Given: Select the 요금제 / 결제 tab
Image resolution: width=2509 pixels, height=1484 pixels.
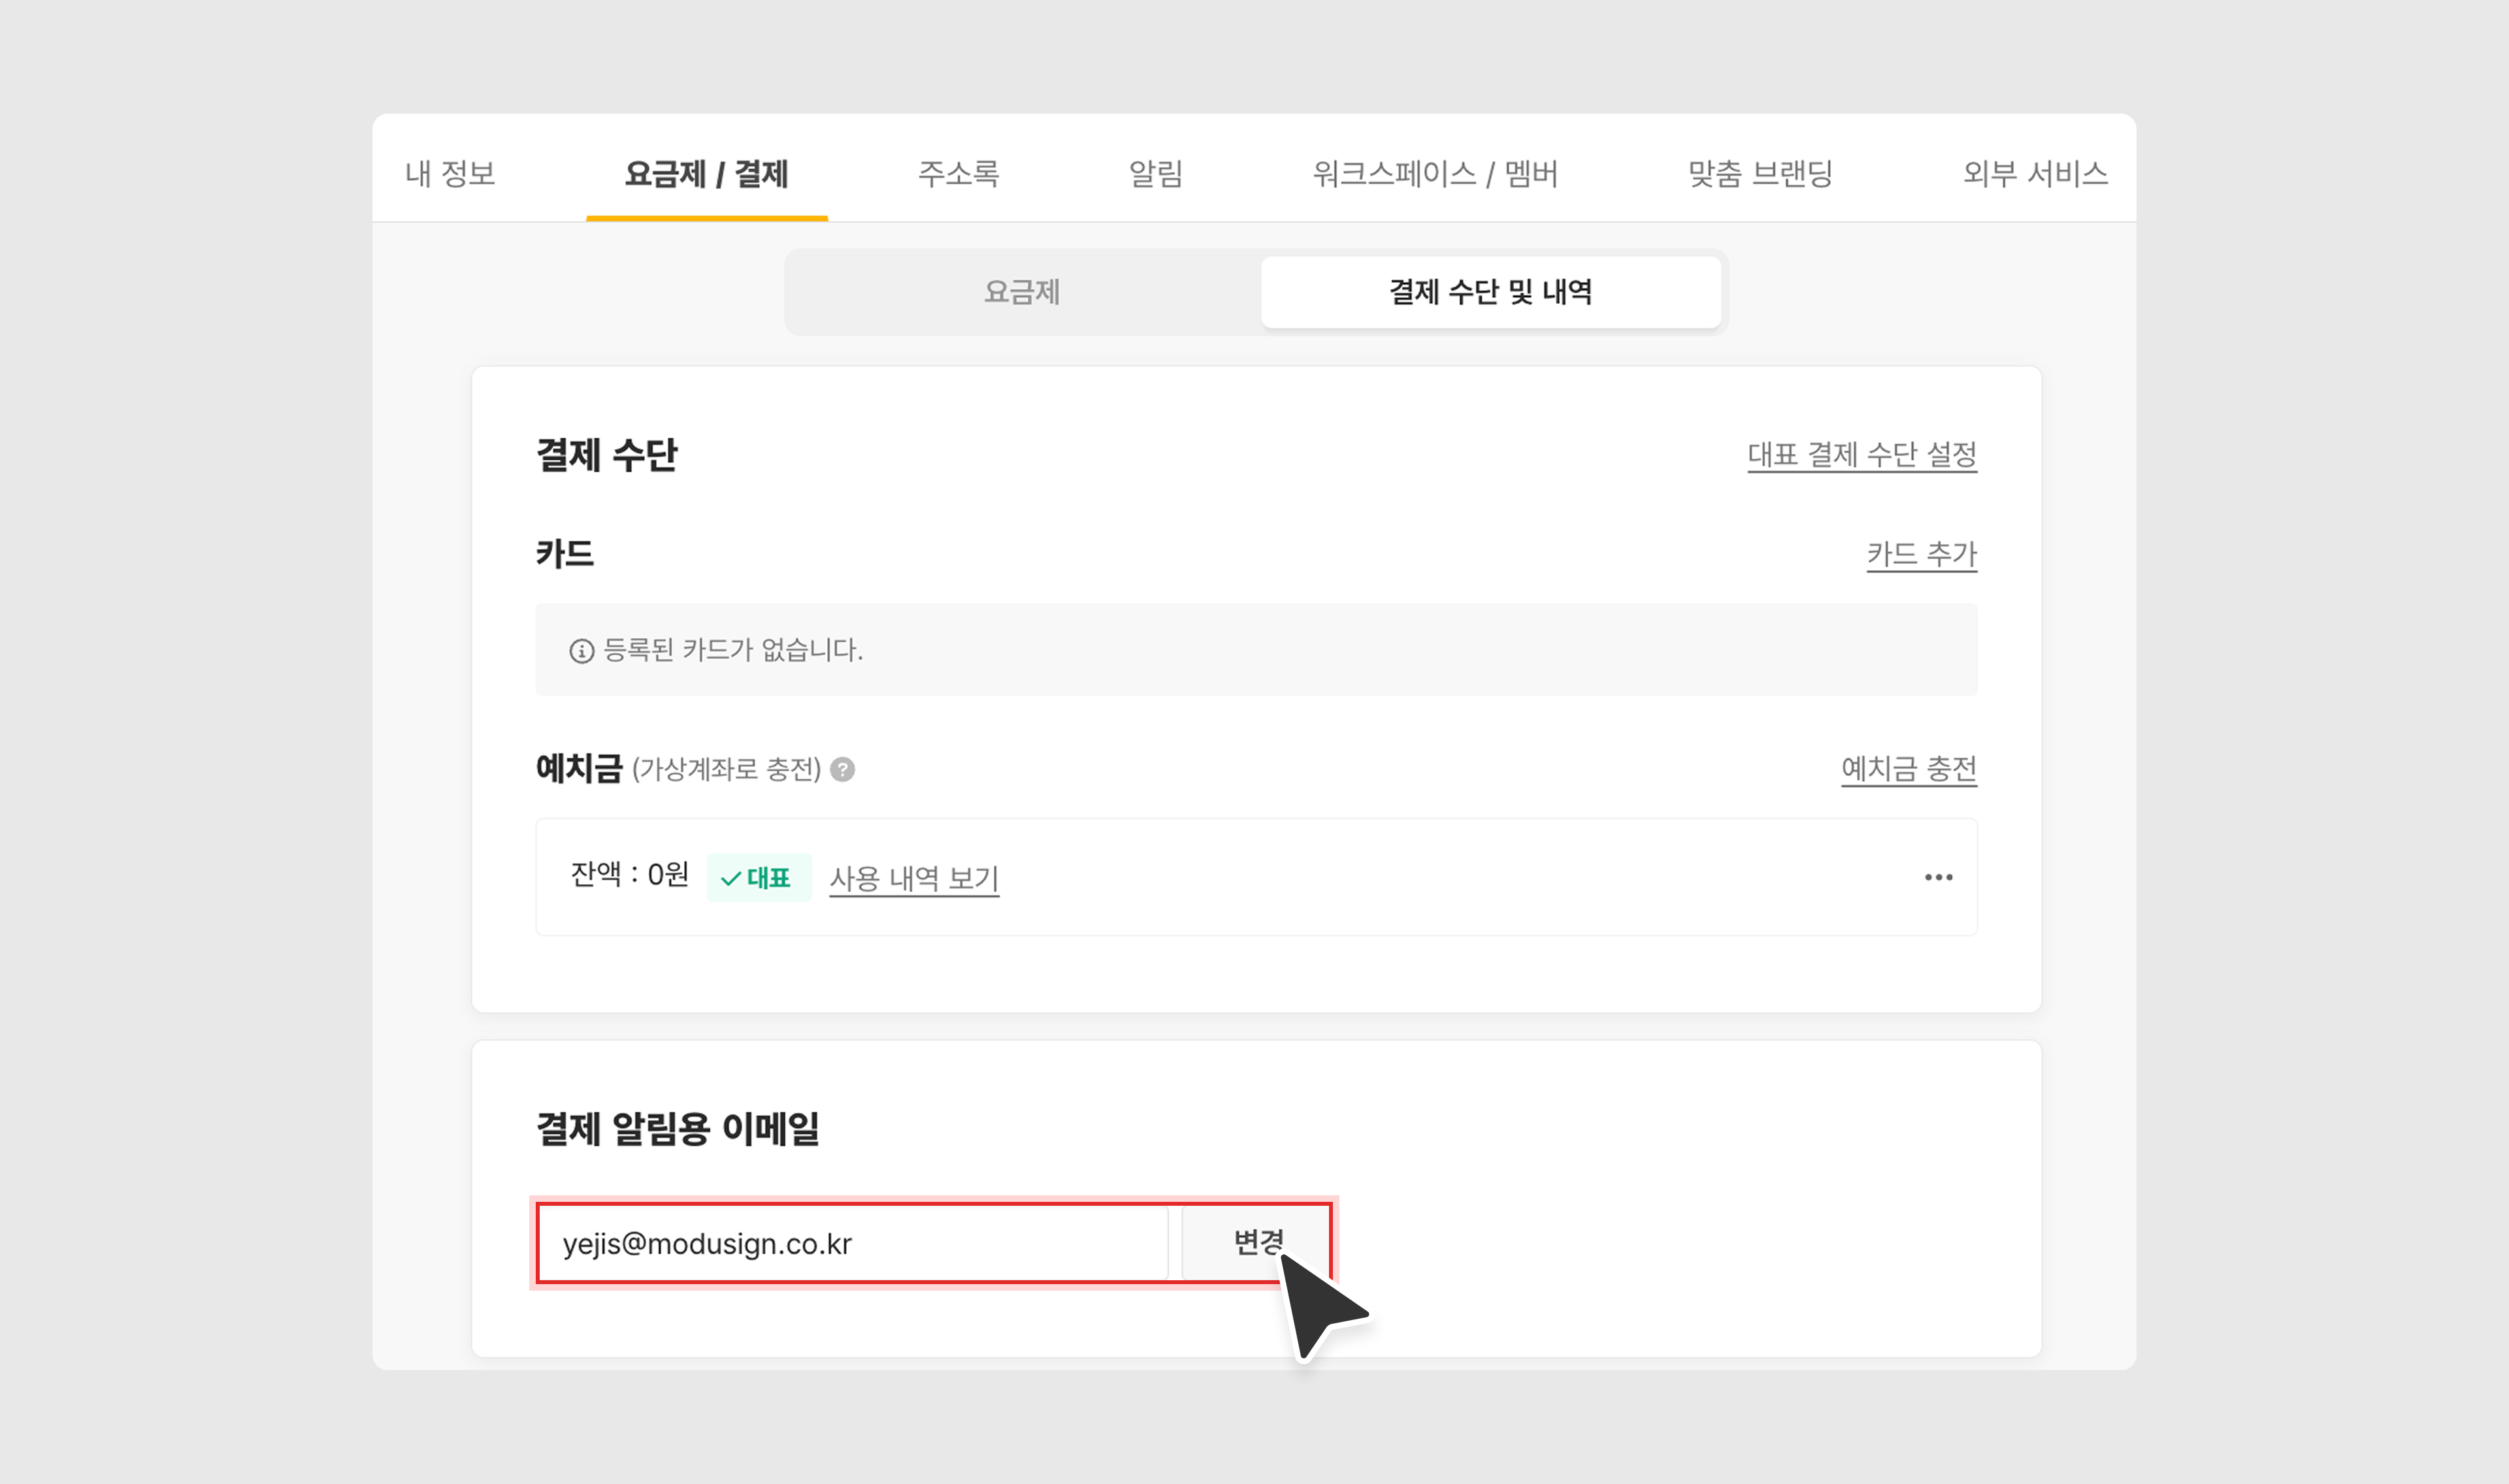Looking at the screenshot, I should click(x=706, y=173).
